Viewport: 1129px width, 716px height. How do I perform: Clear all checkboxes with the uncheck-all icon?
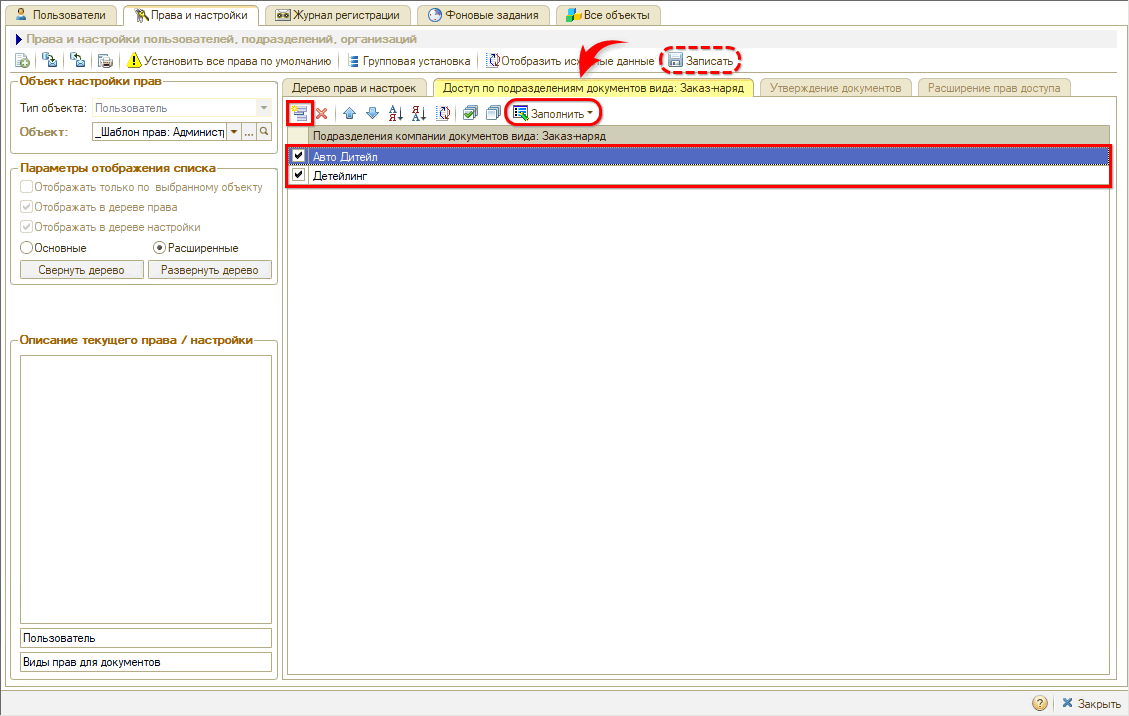tap(492, 114)
